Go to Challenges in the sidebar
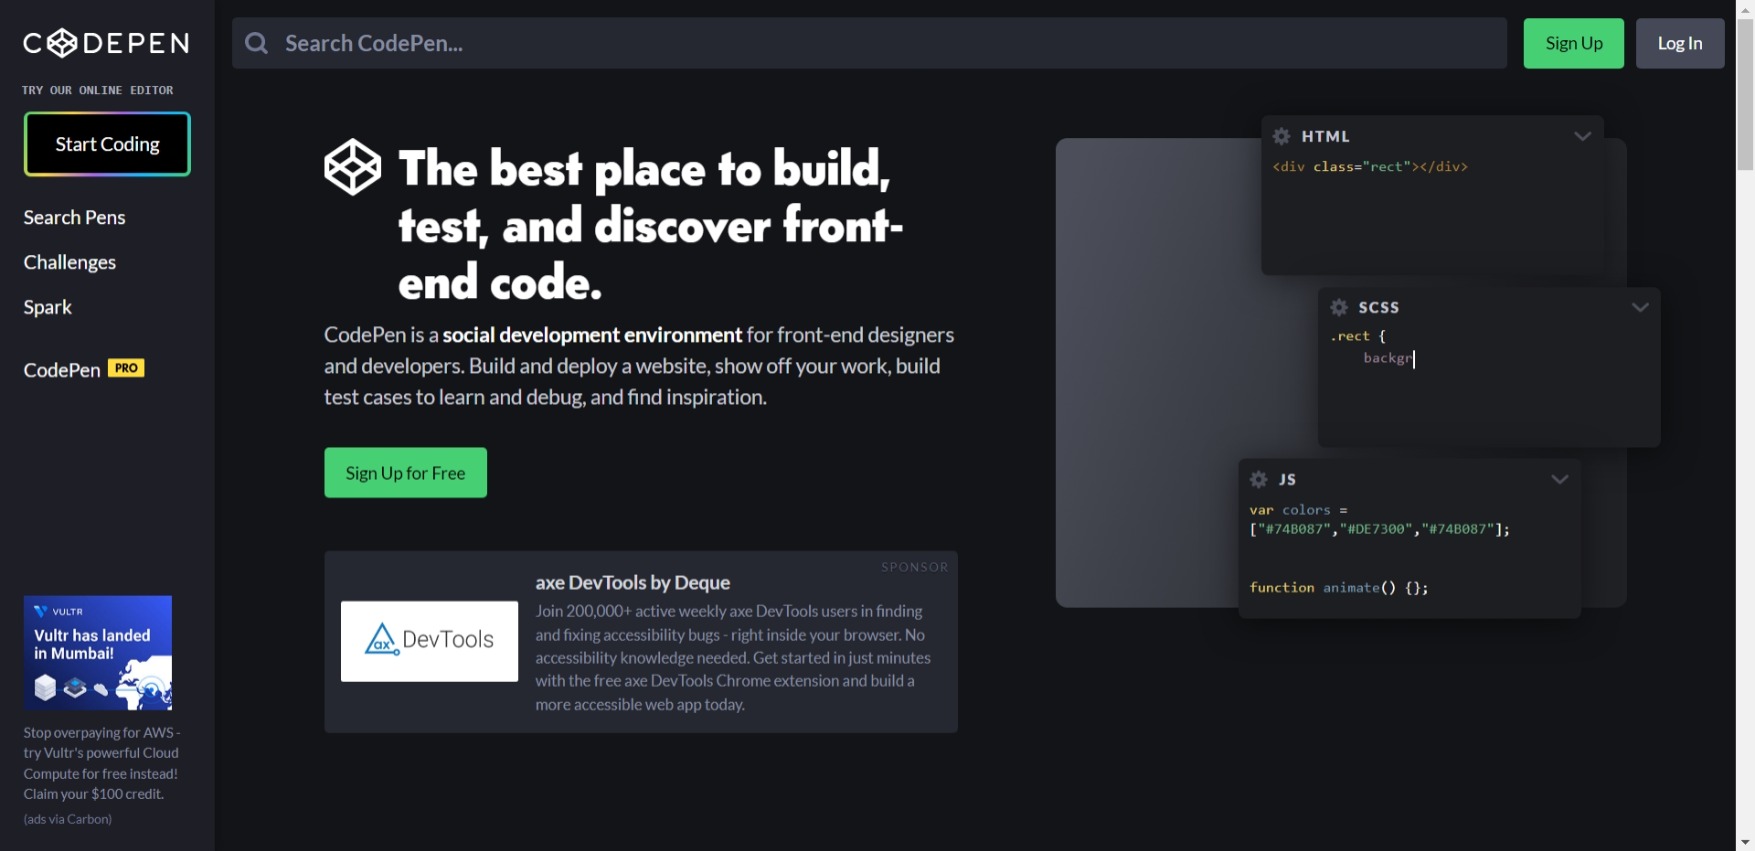This screenshot has width=1755, height=851. pyautogui.click(x=70, y=262)
